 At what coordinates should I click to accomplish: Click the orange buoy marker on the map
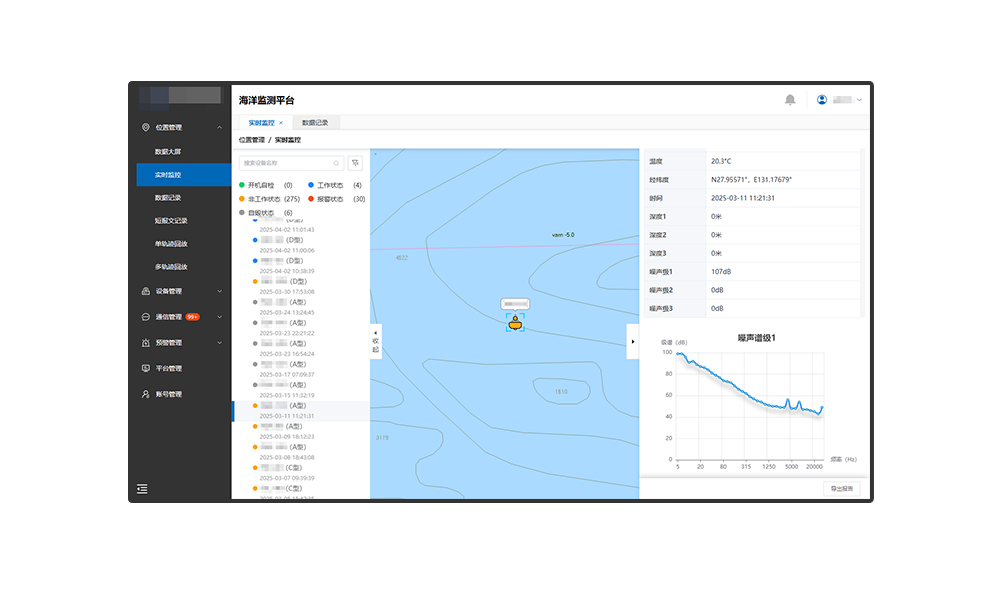(515, 323)
